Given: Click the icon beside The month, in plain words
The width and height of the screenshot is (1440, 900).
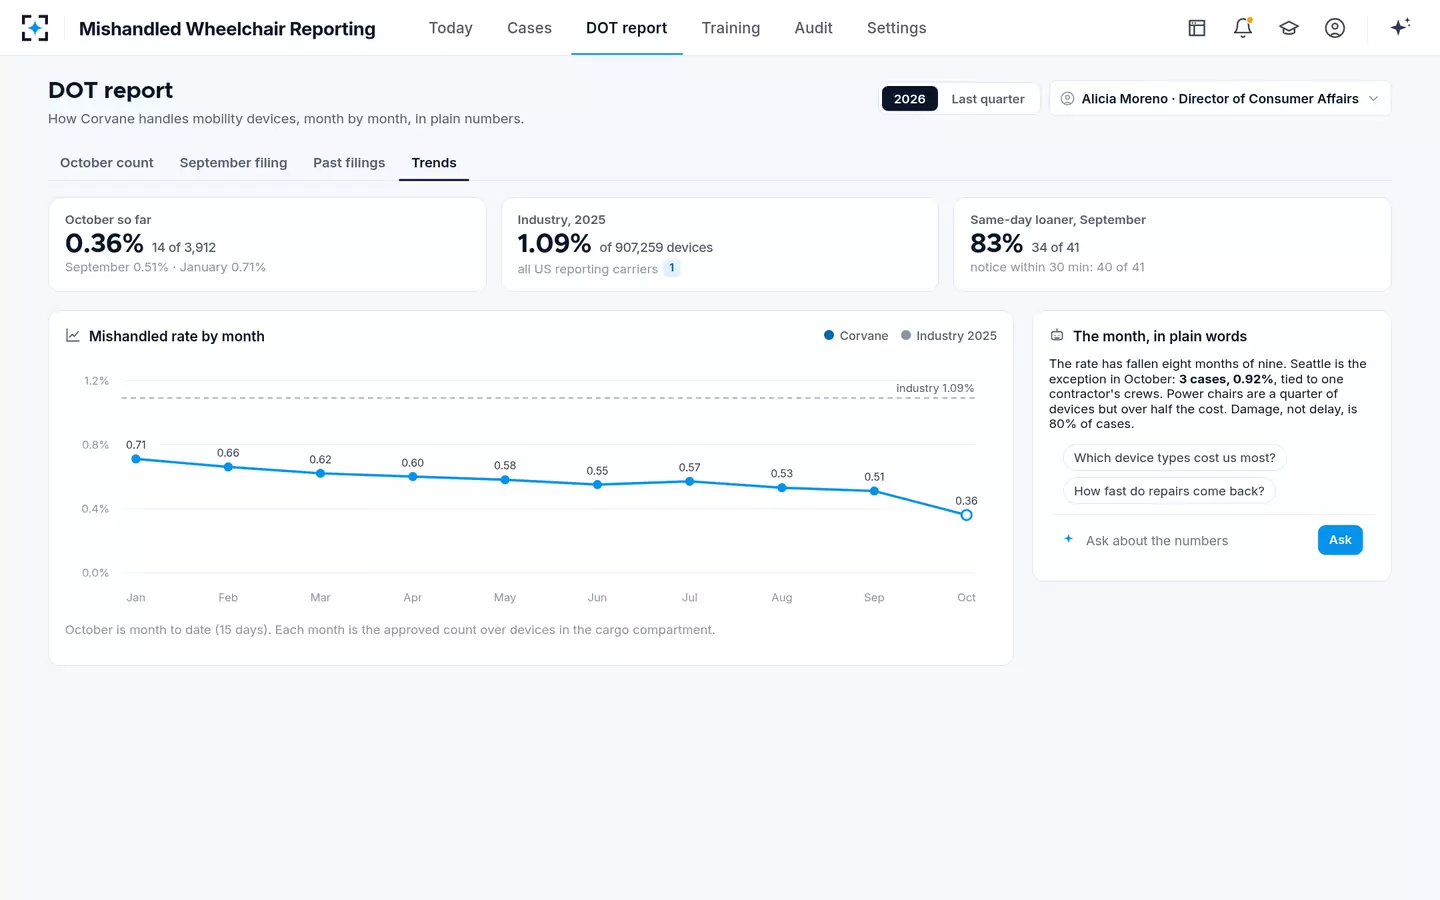Looking at the screenshot, I should (x=1057, y=336).
